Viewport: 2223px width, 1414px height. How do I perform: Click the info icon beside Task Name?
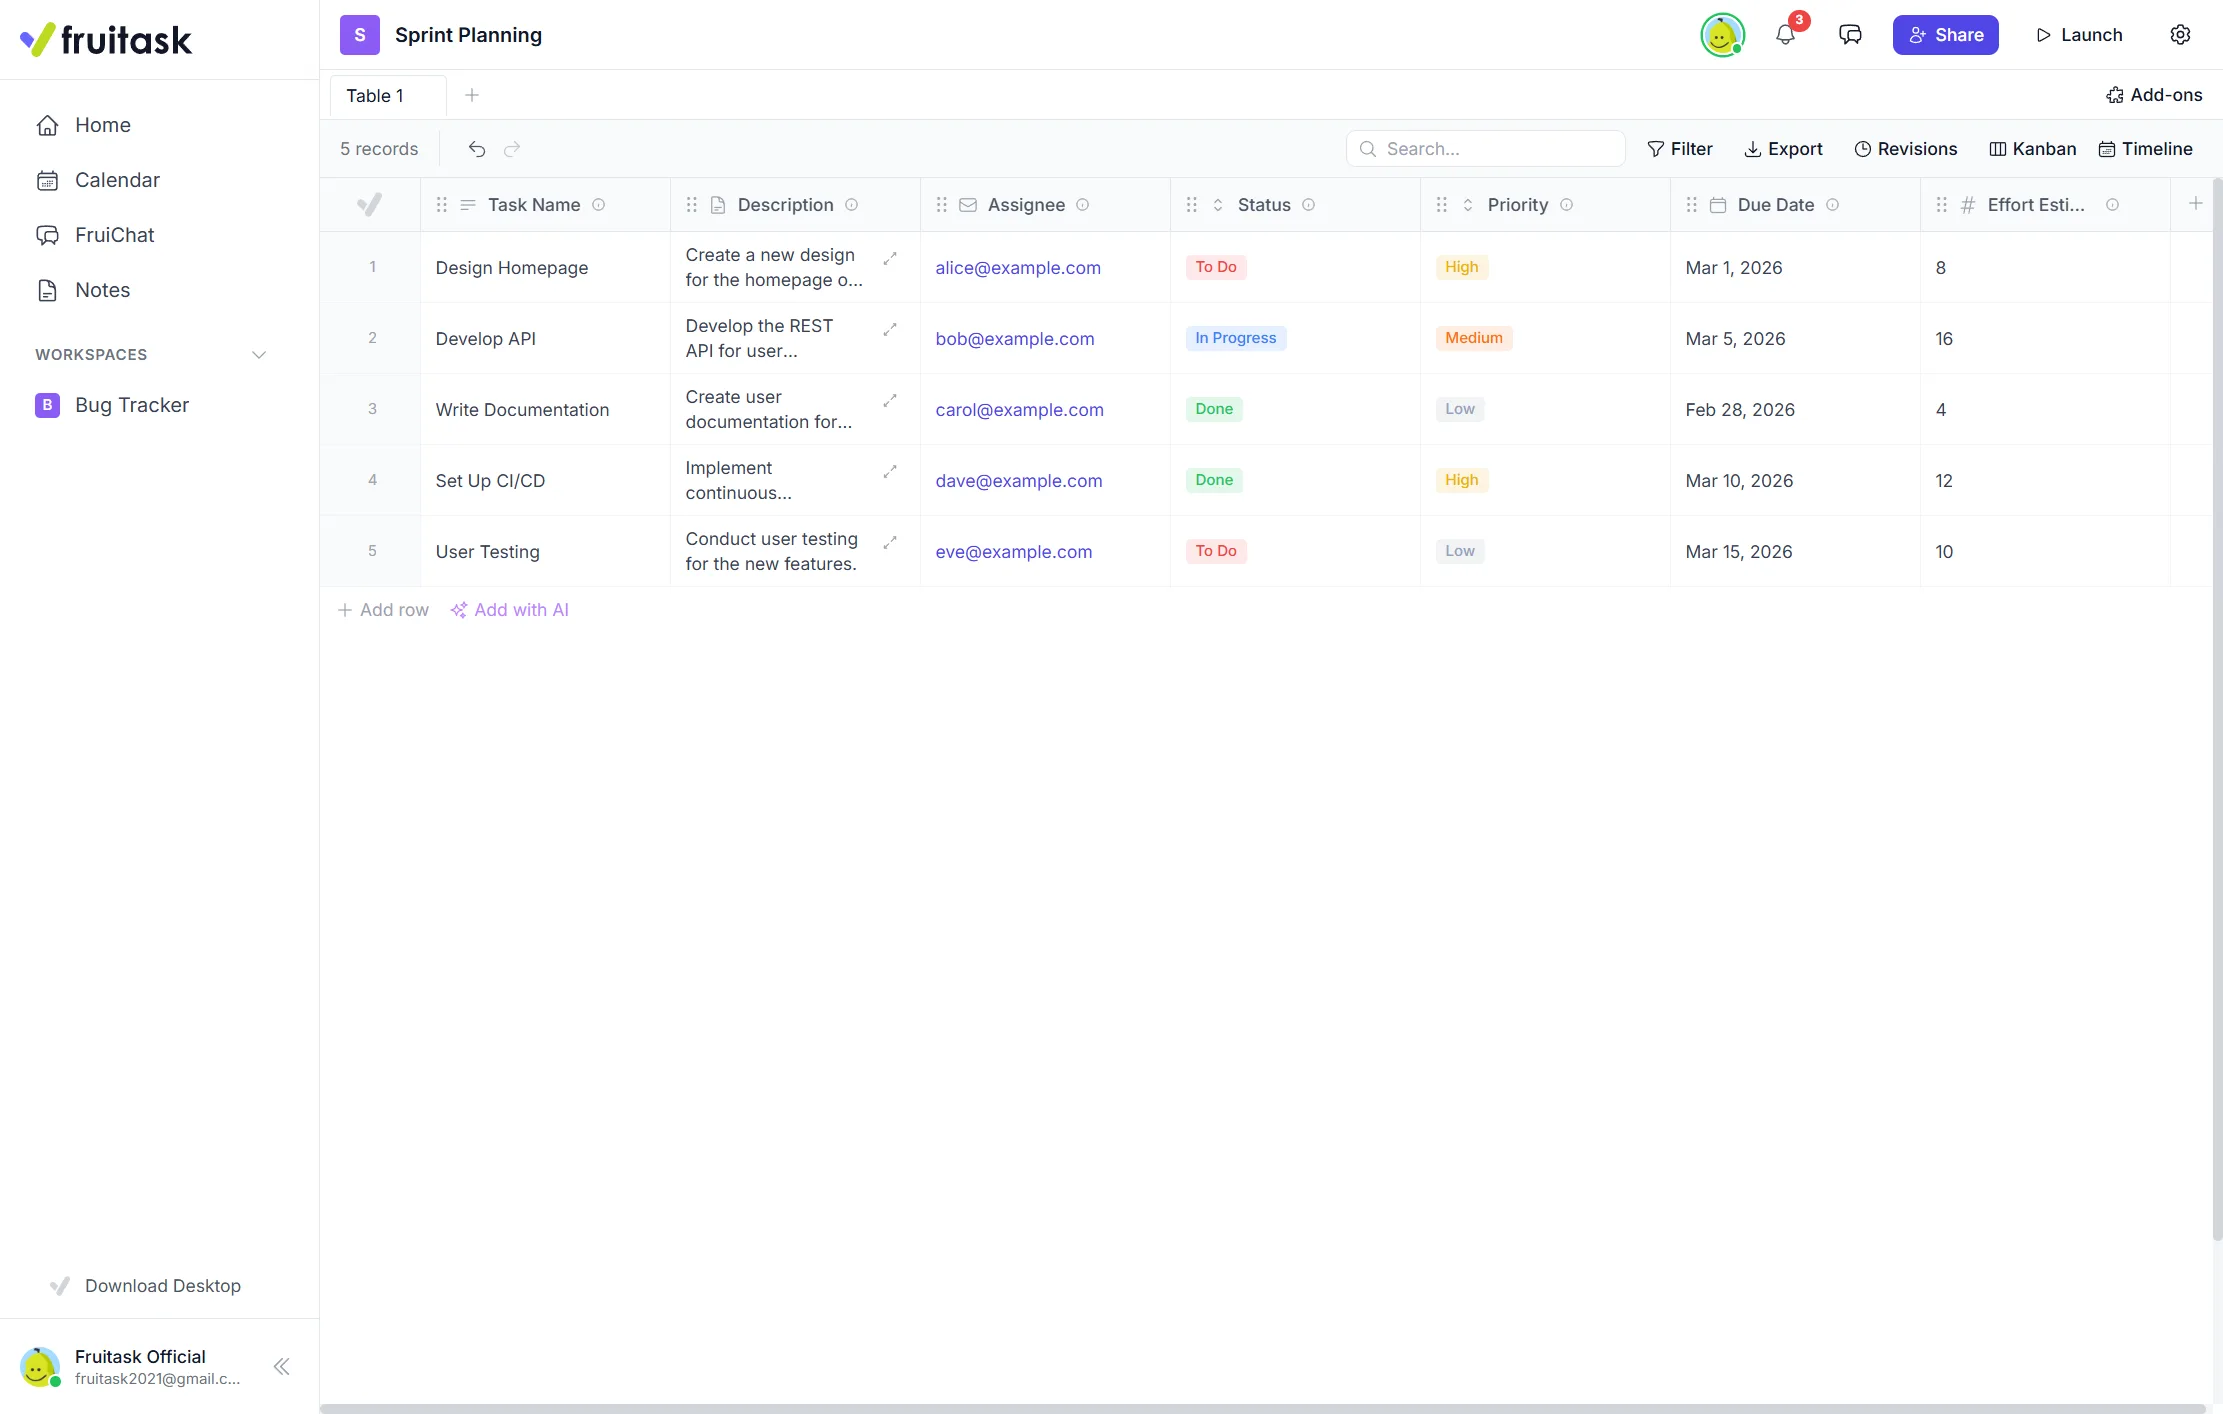pos(599,205)
